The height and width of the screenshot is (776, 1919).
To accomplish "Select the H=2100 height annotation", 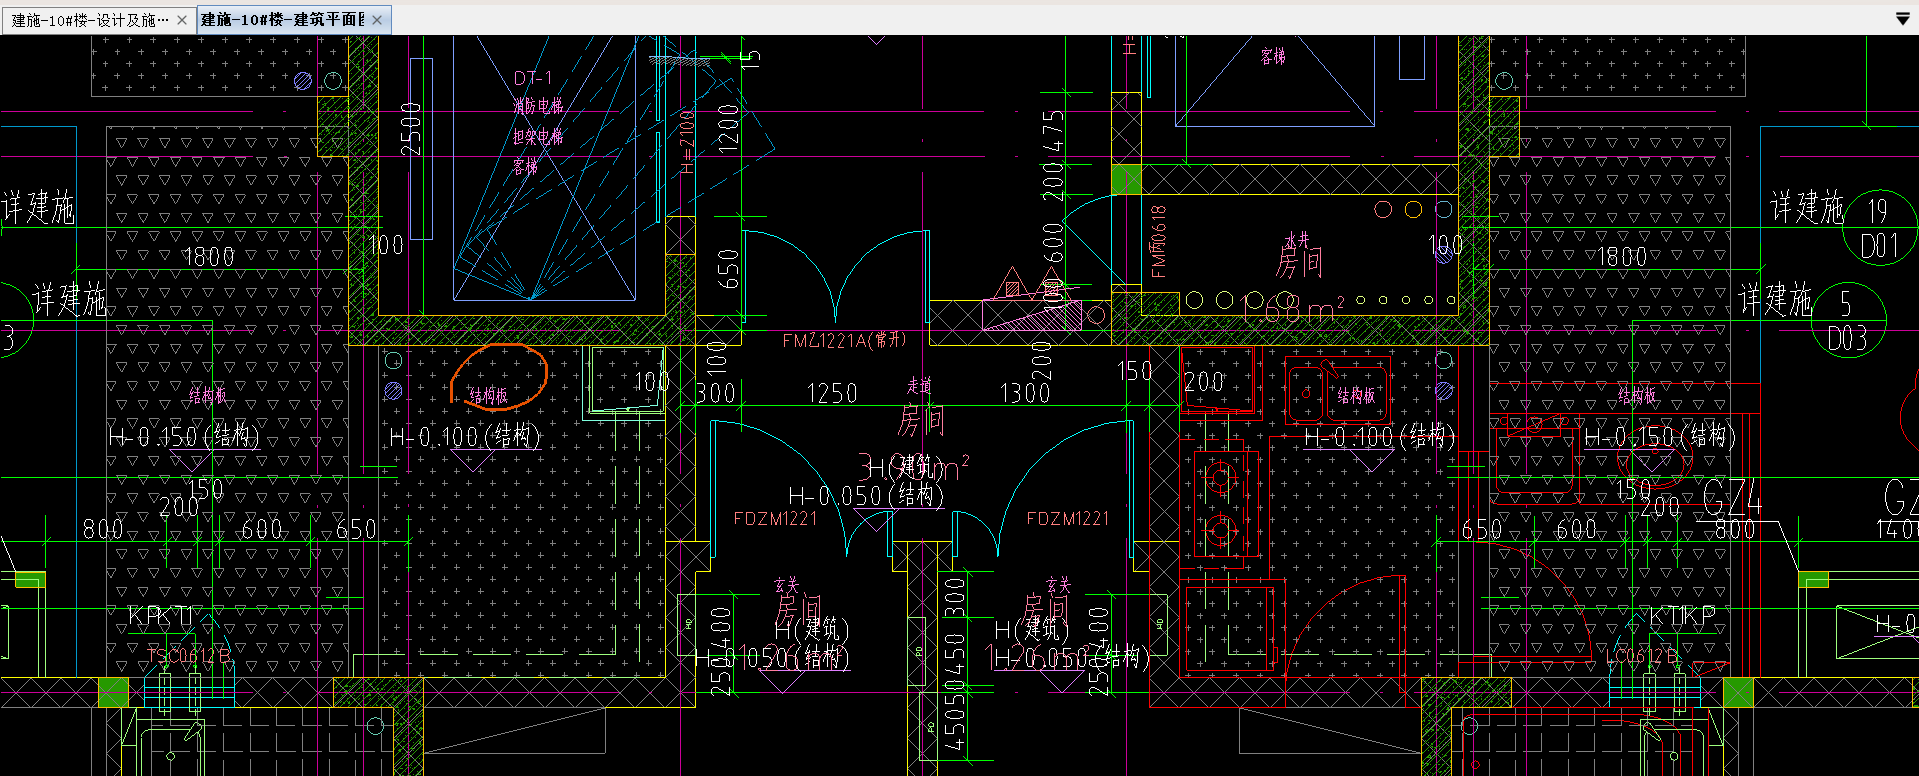I will [688, 142].
